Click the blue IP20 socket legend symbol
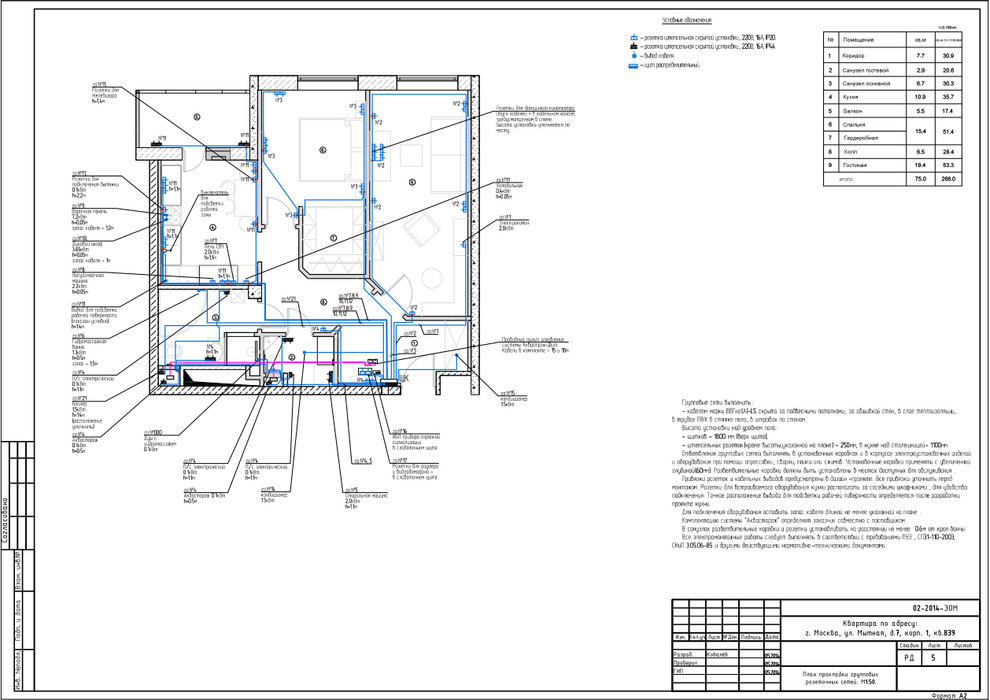The height and width of the screenshot is (700, 990). click(634, 37)
